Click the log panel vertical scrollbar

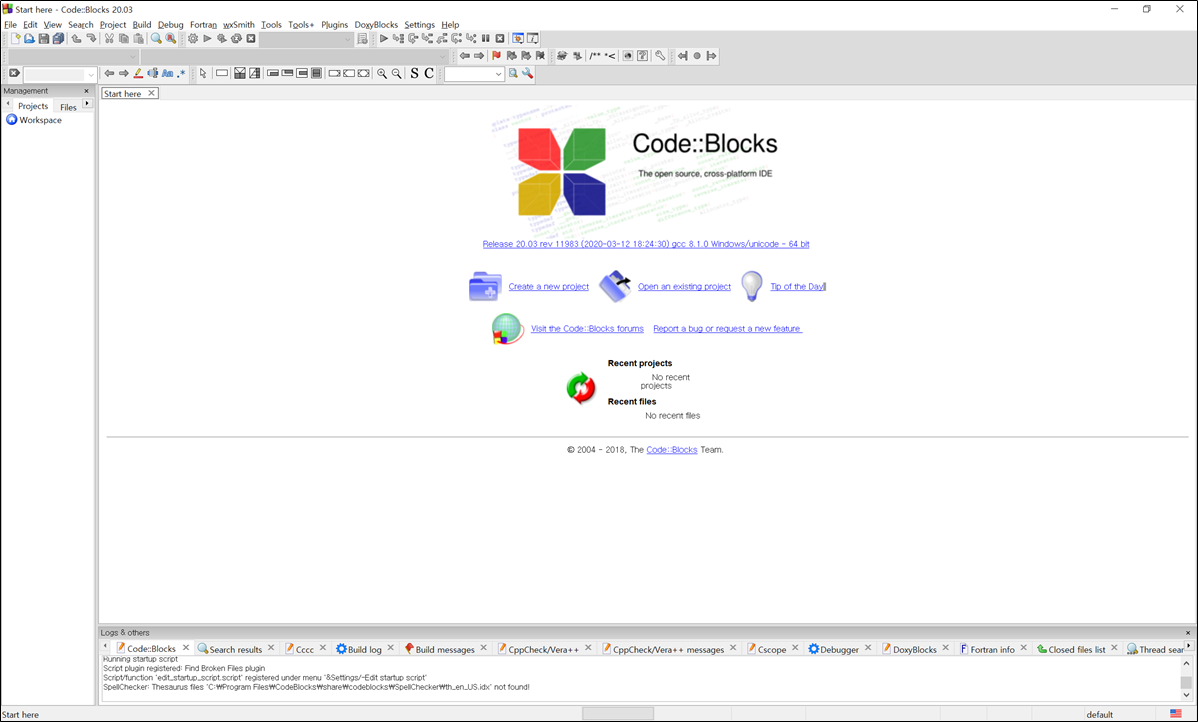click(x=1186, y=678)
